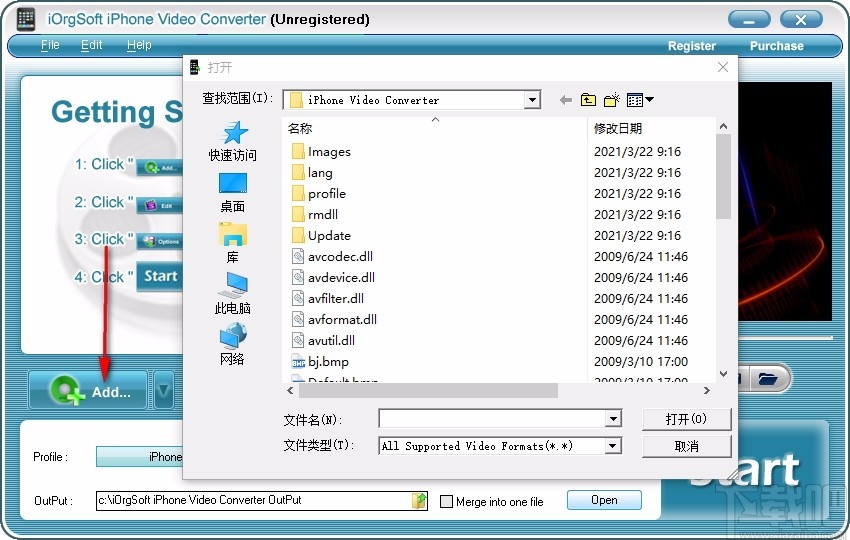Click the vertical scrollbar thumb in file list
Viewport: 850px width, 540px height.
click(723, 177)
